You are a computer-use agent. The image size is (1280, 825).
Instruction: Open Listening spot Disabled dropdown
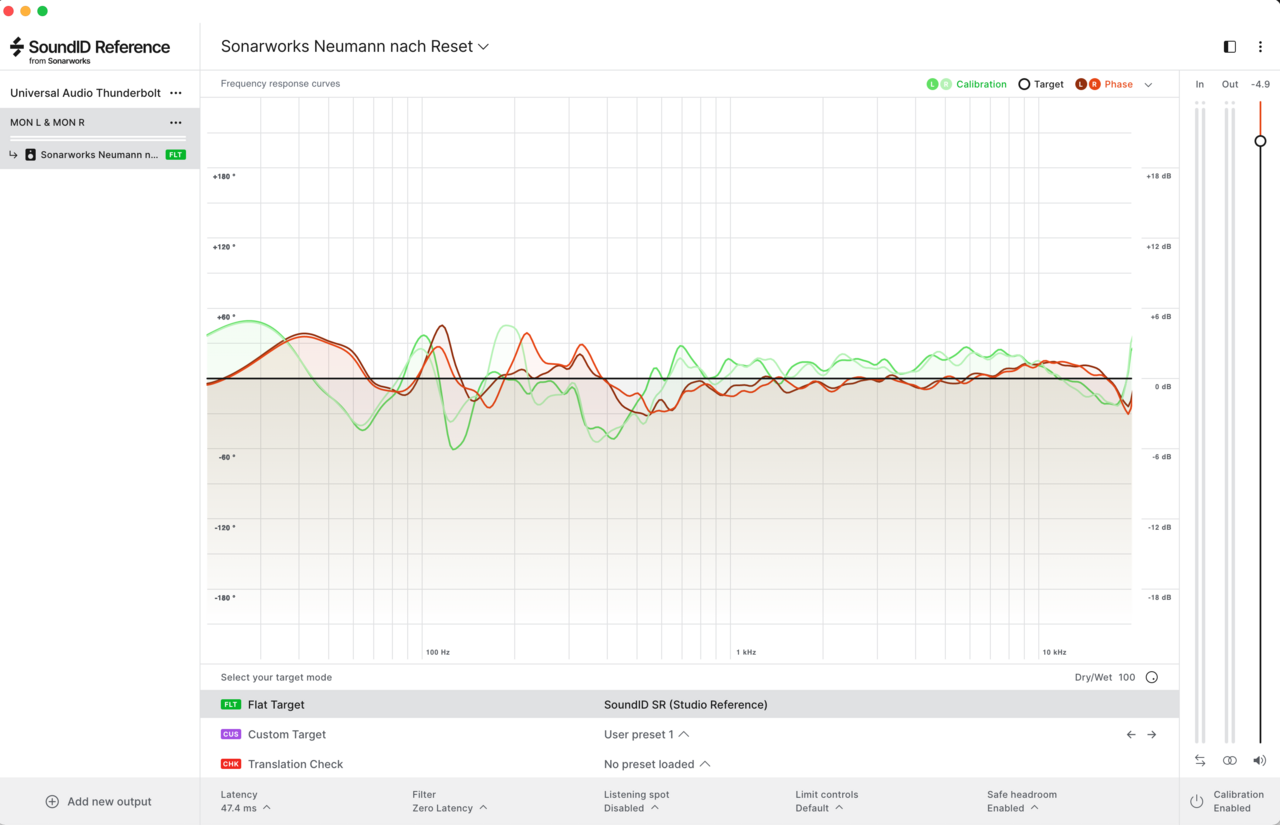[x=631, y=808]
